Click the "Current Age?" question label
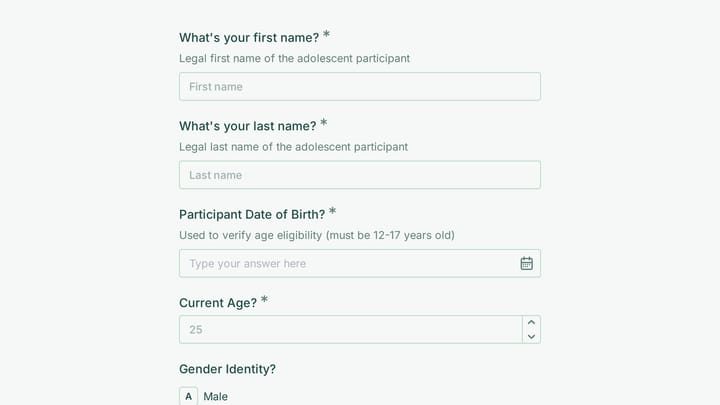The image size is (720, 405). (x=218, y=303)
